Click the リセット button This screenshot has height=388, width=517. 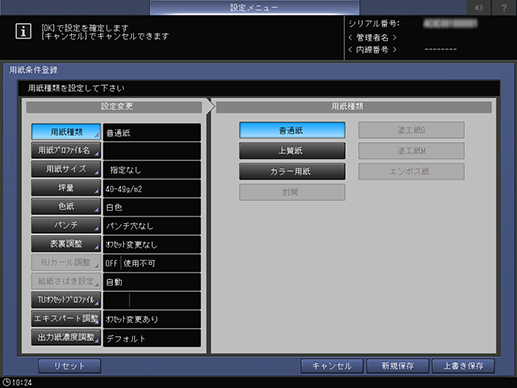pyautogui.click(x=69, y=366)
